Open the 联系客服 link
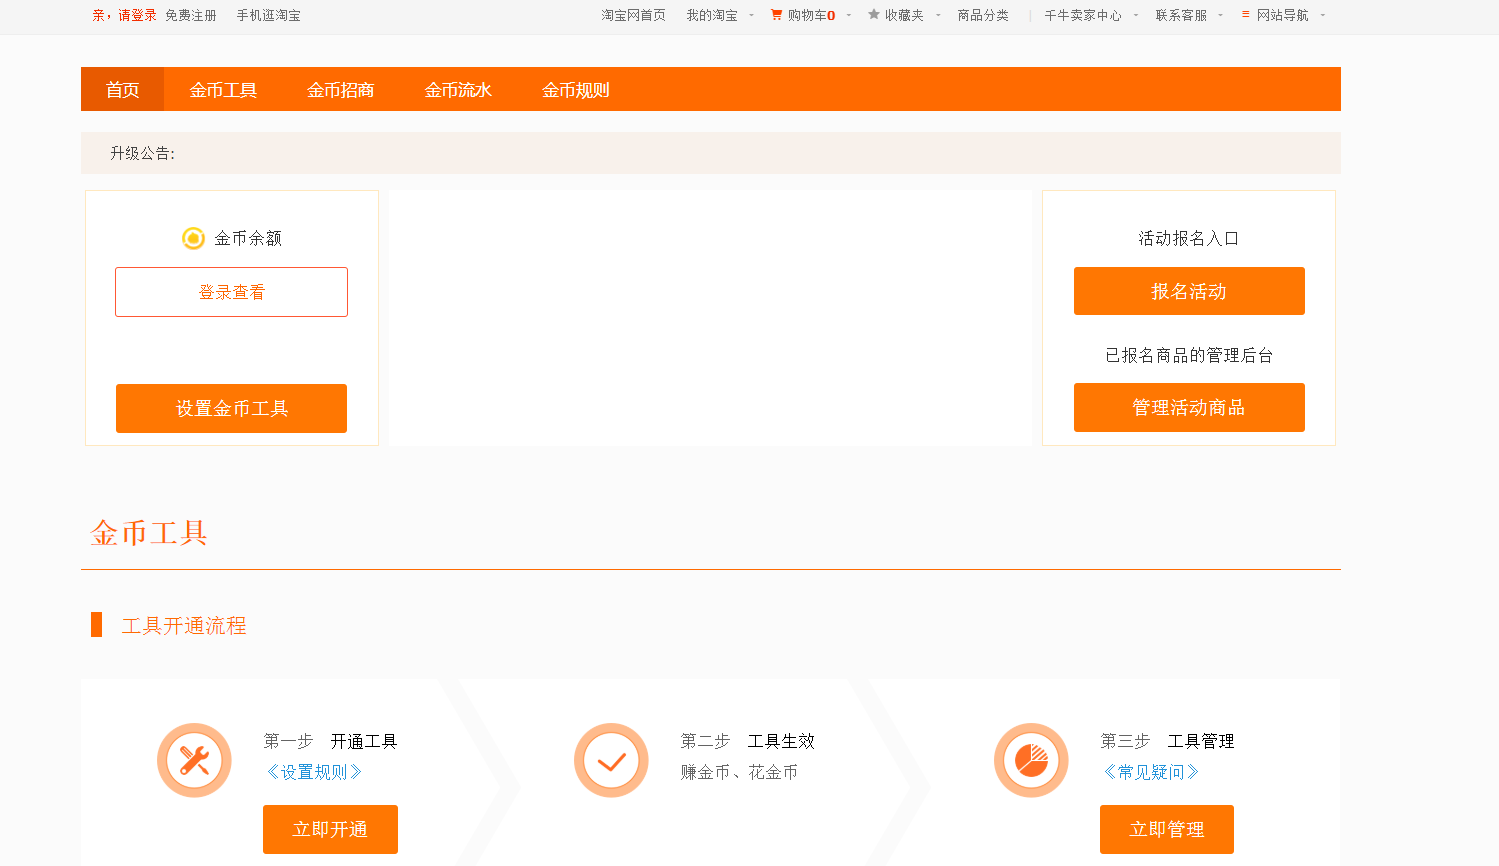 pyautogui.click(x=1181, y=15)
